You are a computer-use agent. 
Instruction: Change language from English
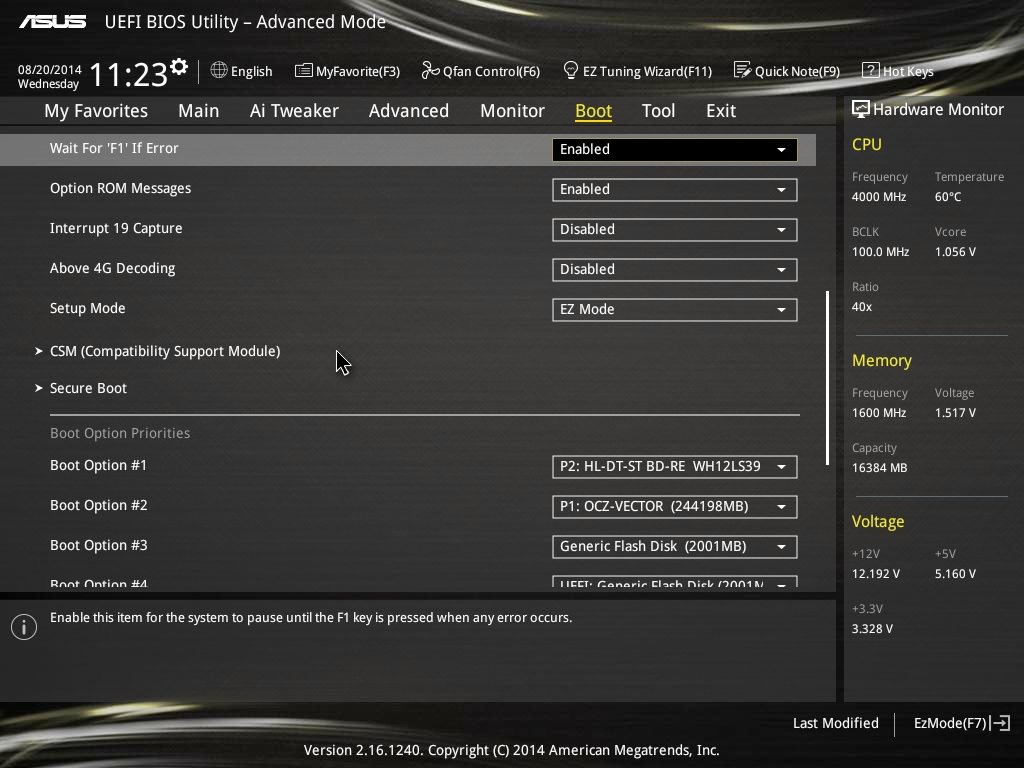(x=242, y=71)
